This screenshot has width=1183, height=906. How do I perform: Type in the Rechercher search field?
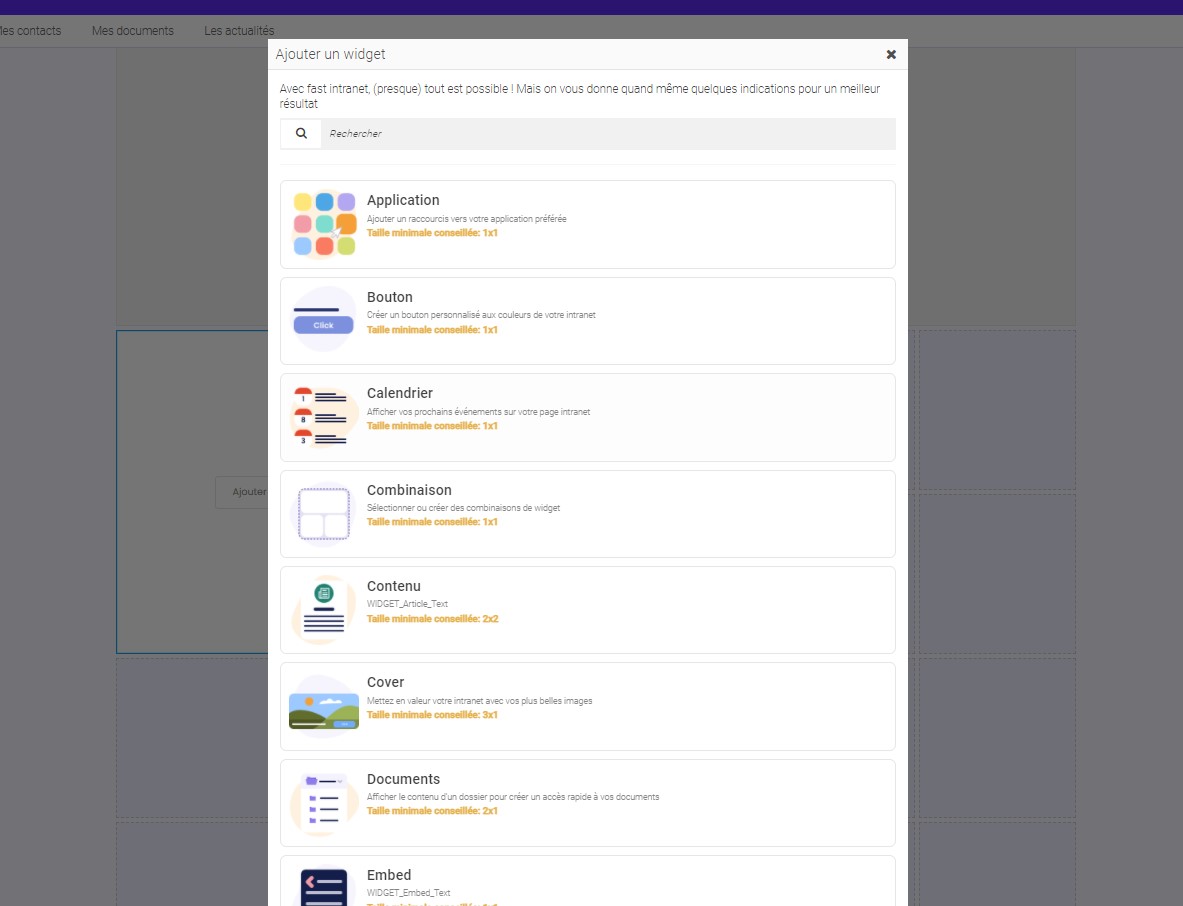[606, 133]
